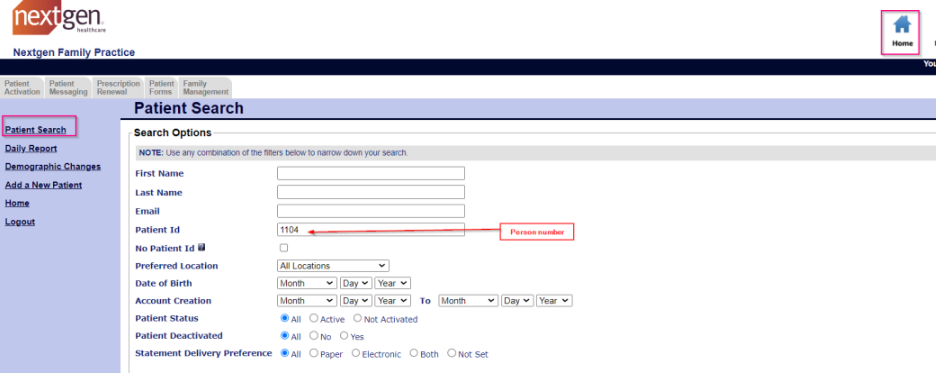Open the Family Management tab
This screenshot has width=936, height=373.
[205, 88]
